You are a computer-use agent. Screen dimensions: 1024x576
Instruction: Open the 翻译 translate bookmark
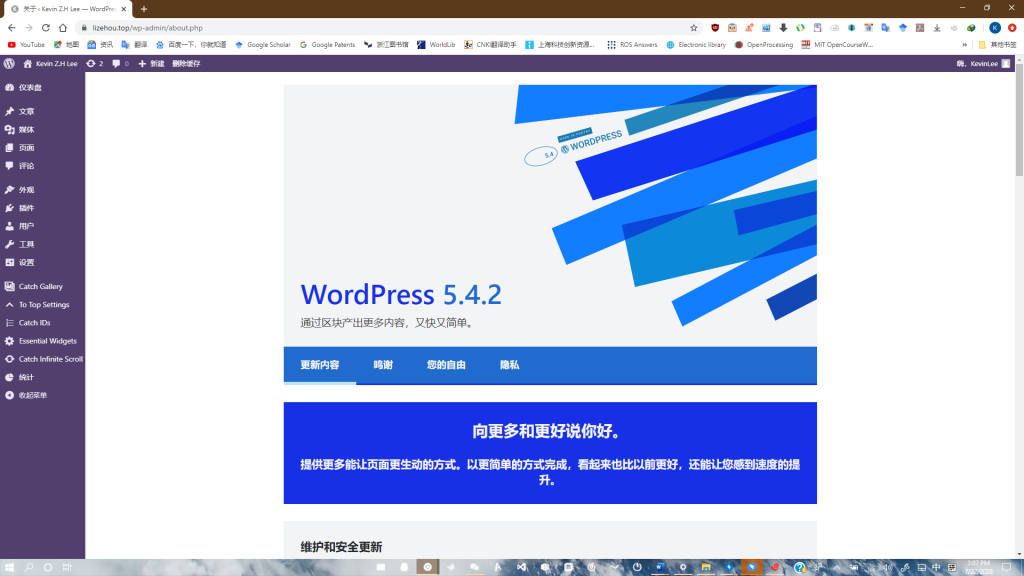[x=134, y=45]
